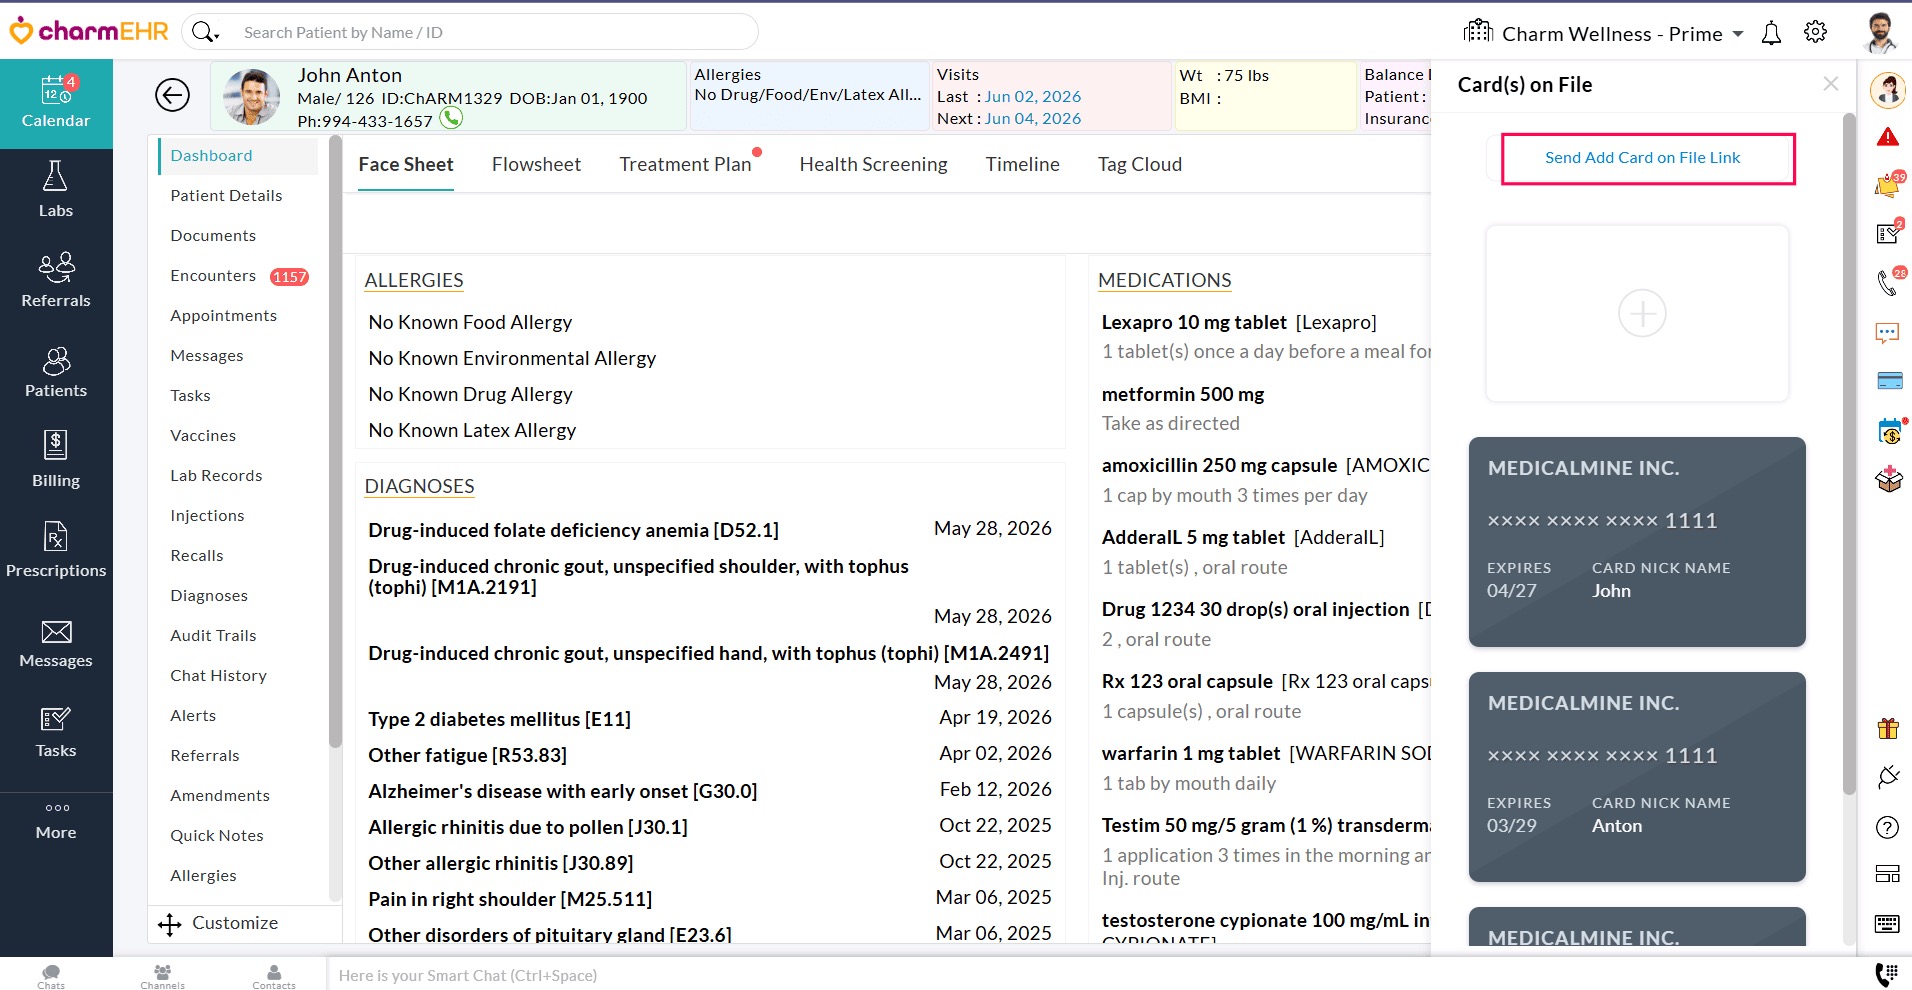Open the notifications bell icon
The width and height of the screenshot is (1912, 990).
[x=1771, y=33]
